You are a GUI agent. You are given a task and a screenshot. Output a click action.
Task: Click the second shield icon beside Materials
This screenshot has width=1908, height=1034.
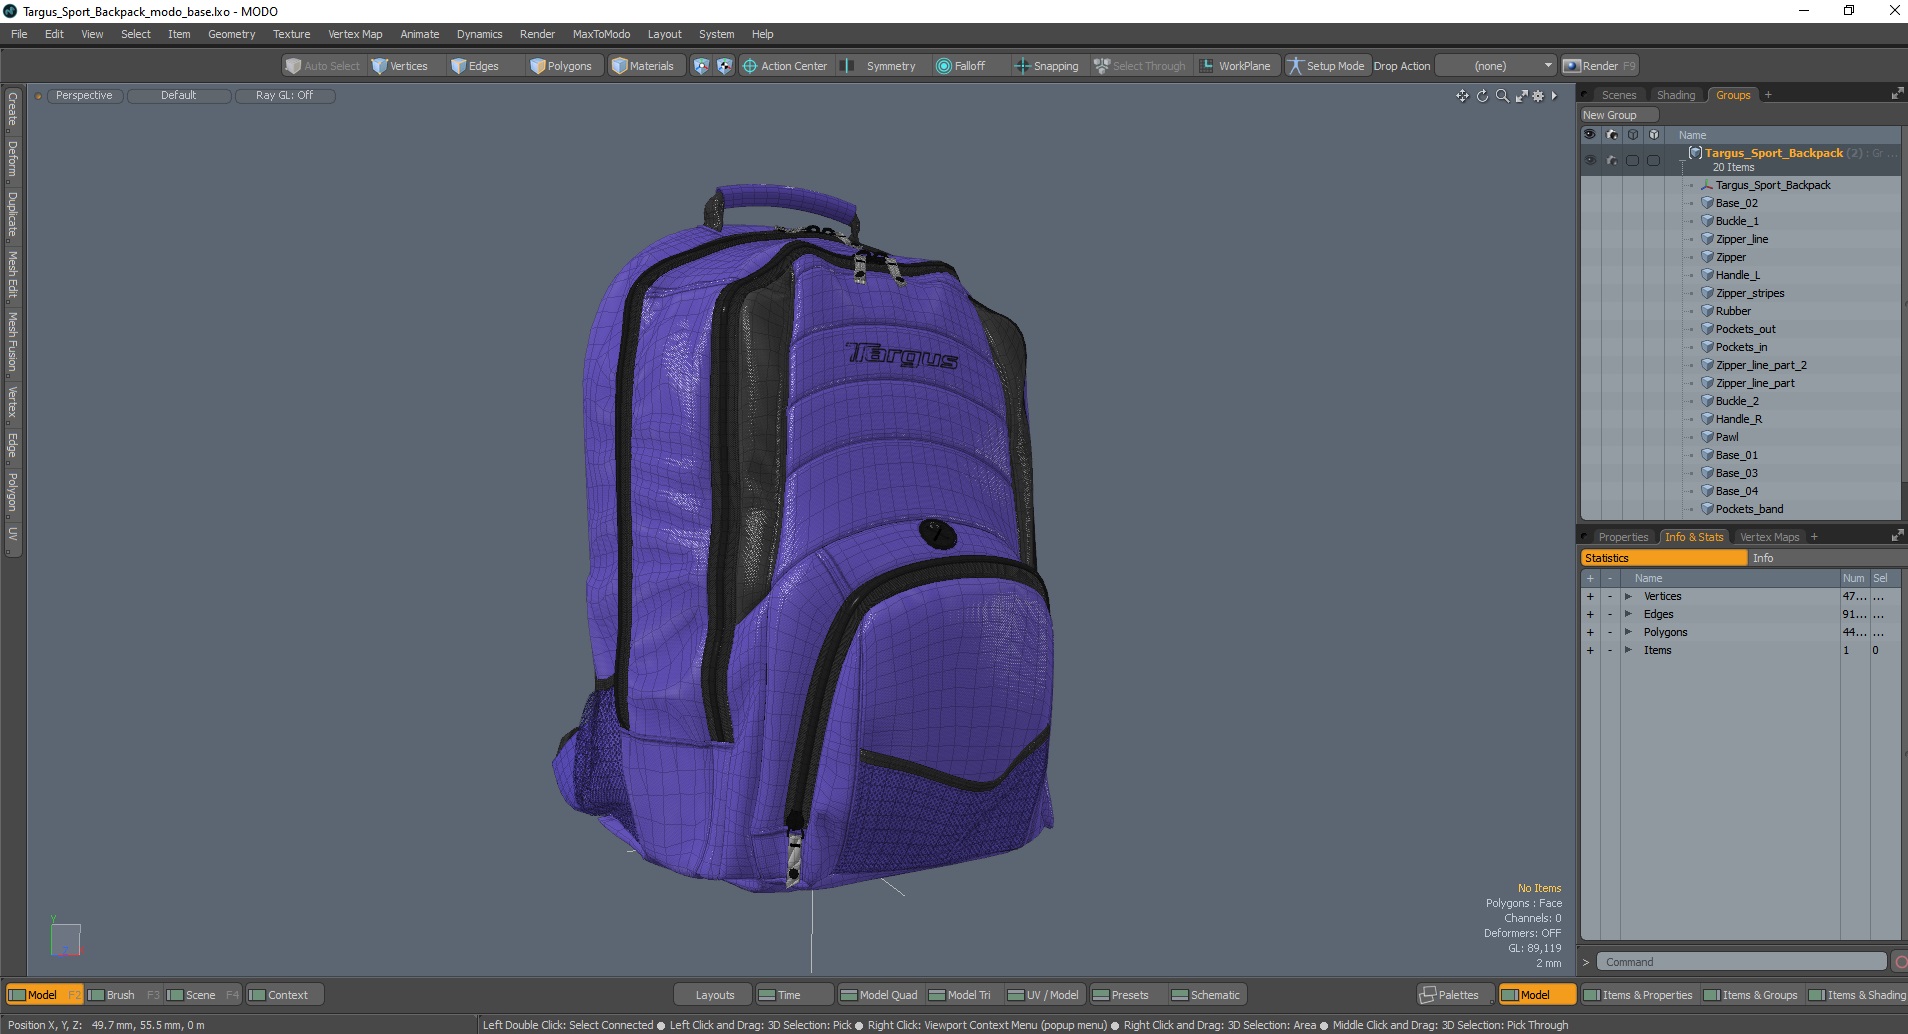click(725, 66)
